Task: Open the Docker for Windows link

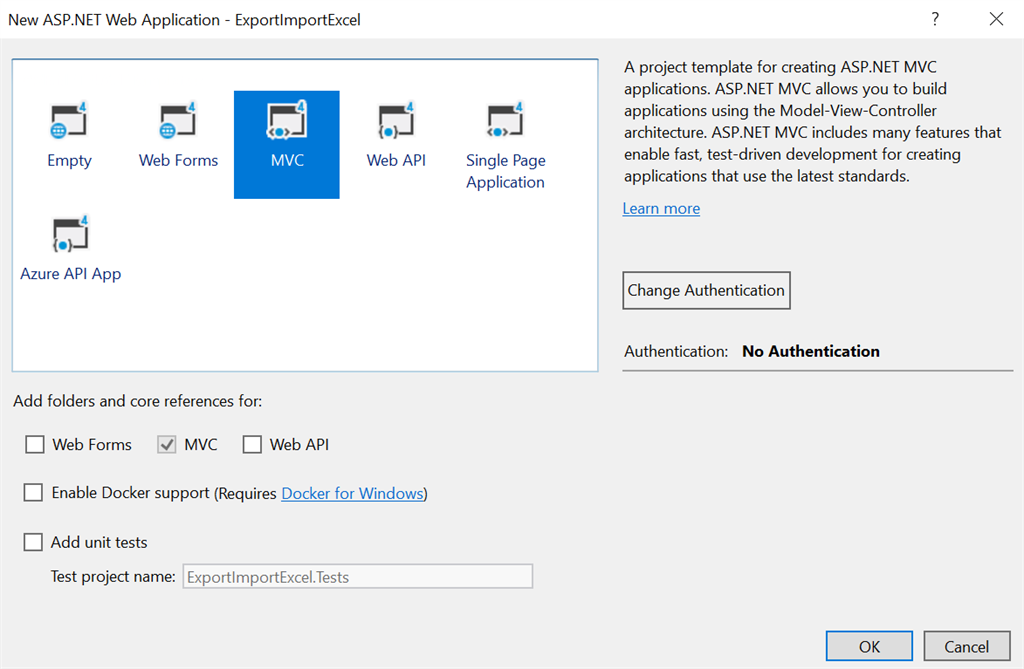Action: (352, 492)
